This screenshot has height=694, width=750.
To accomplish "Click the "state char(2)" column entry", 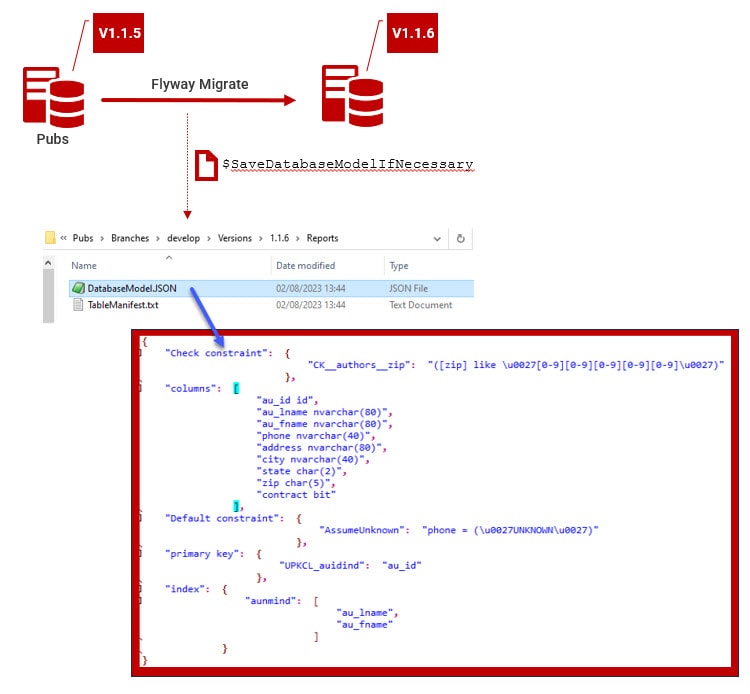I will point(299,471).
